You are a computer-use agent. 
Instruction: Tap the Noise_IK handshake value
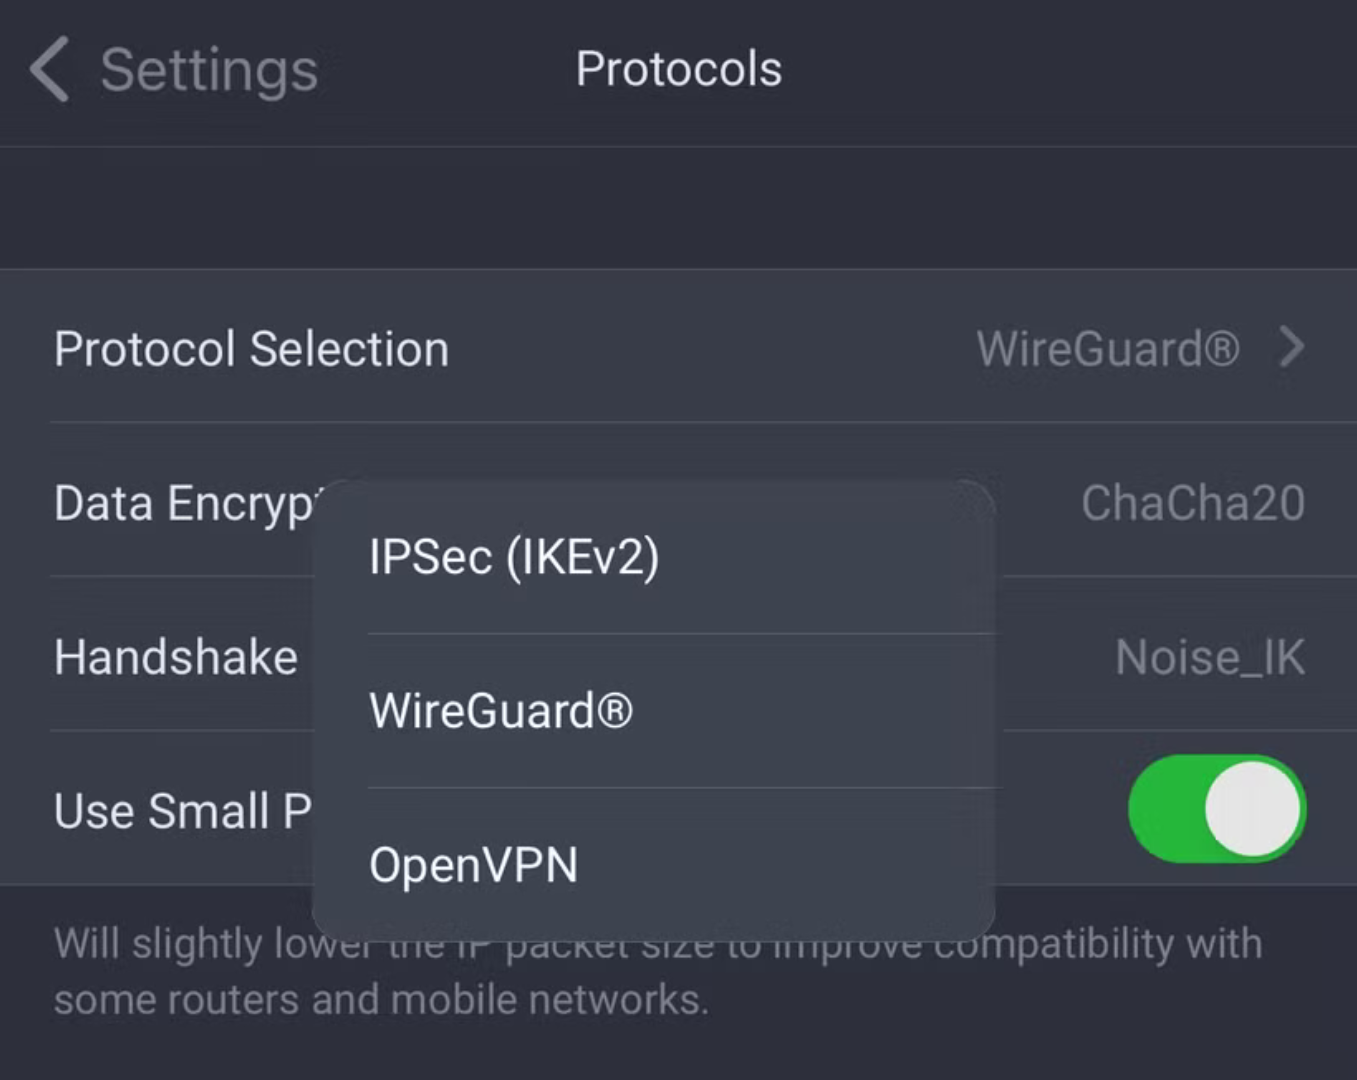click(1209, 656)
